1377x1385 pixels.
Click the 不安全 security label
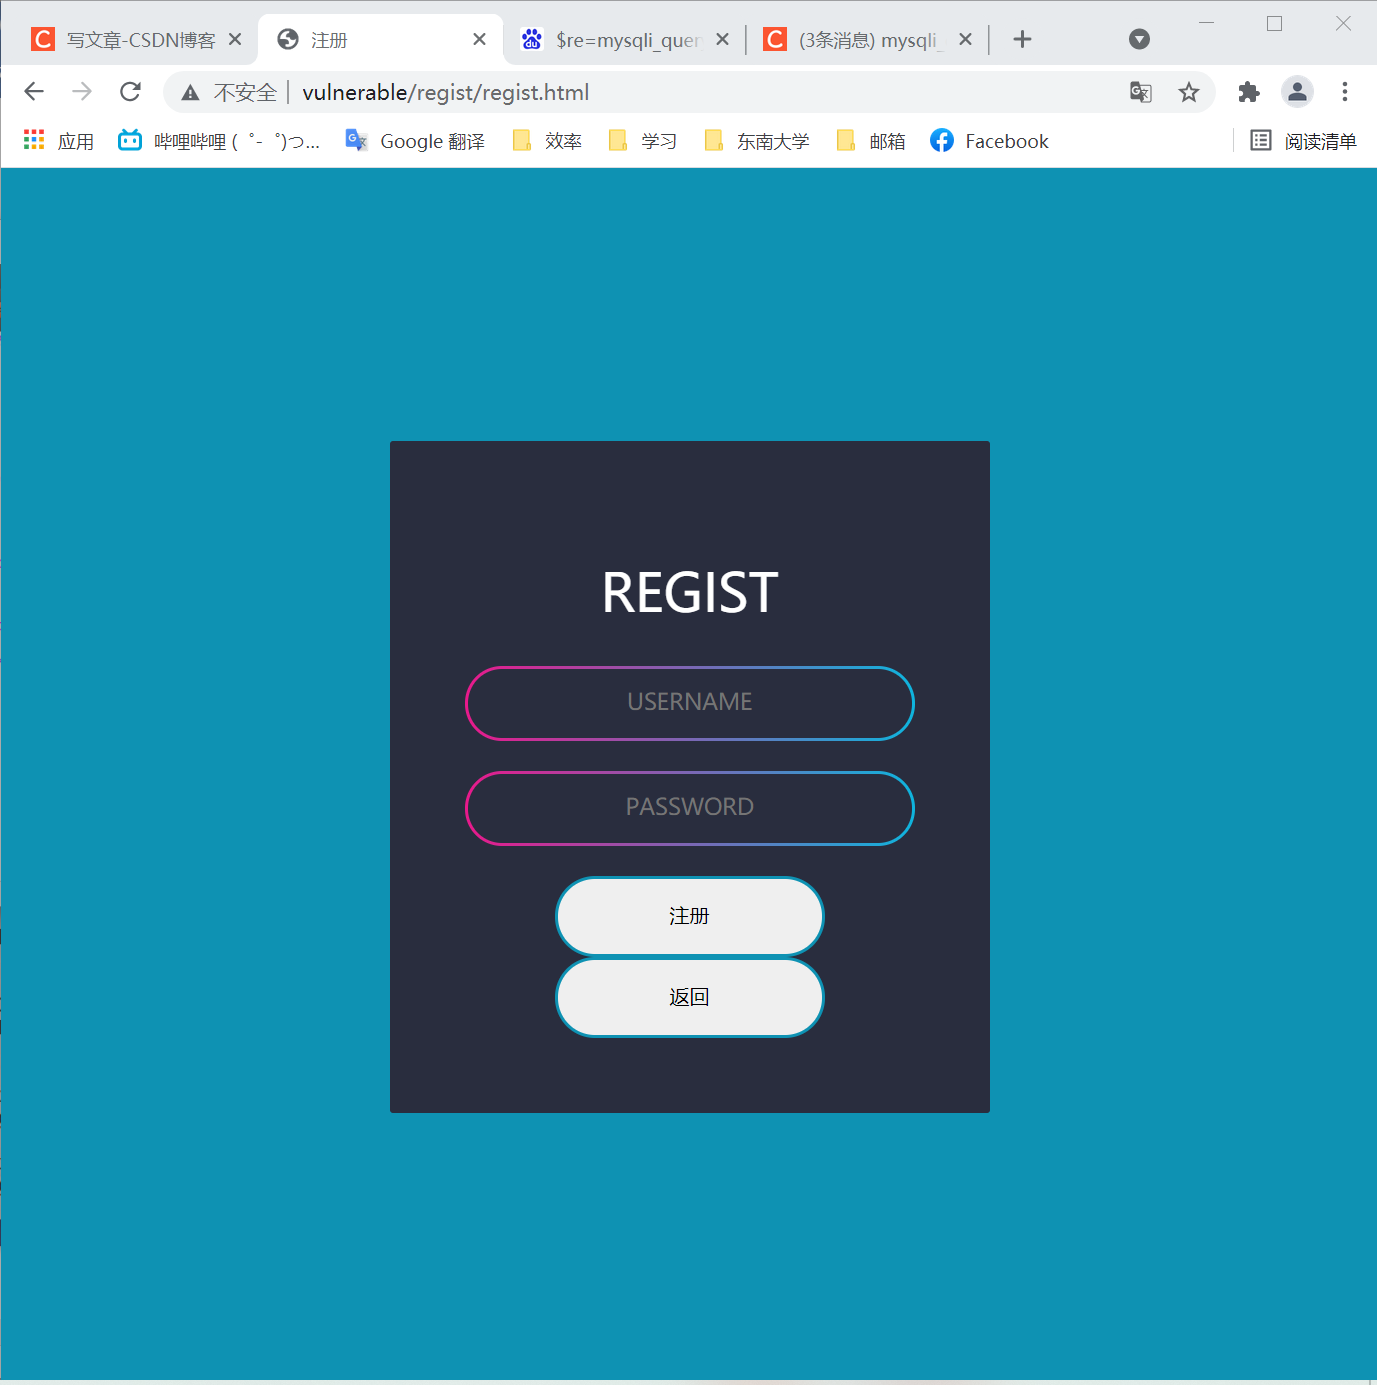245,93
